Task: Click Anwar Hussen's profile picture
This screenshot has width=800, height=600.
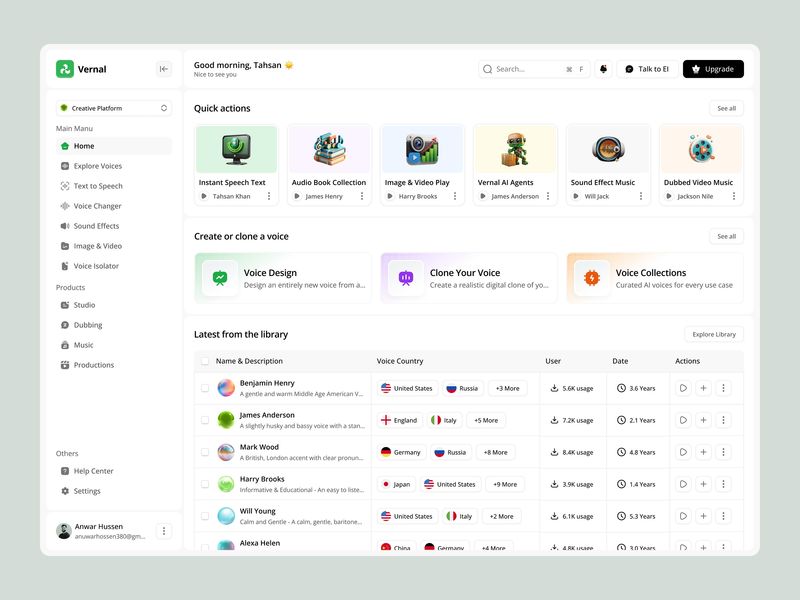Action: [x=64, y=531]
